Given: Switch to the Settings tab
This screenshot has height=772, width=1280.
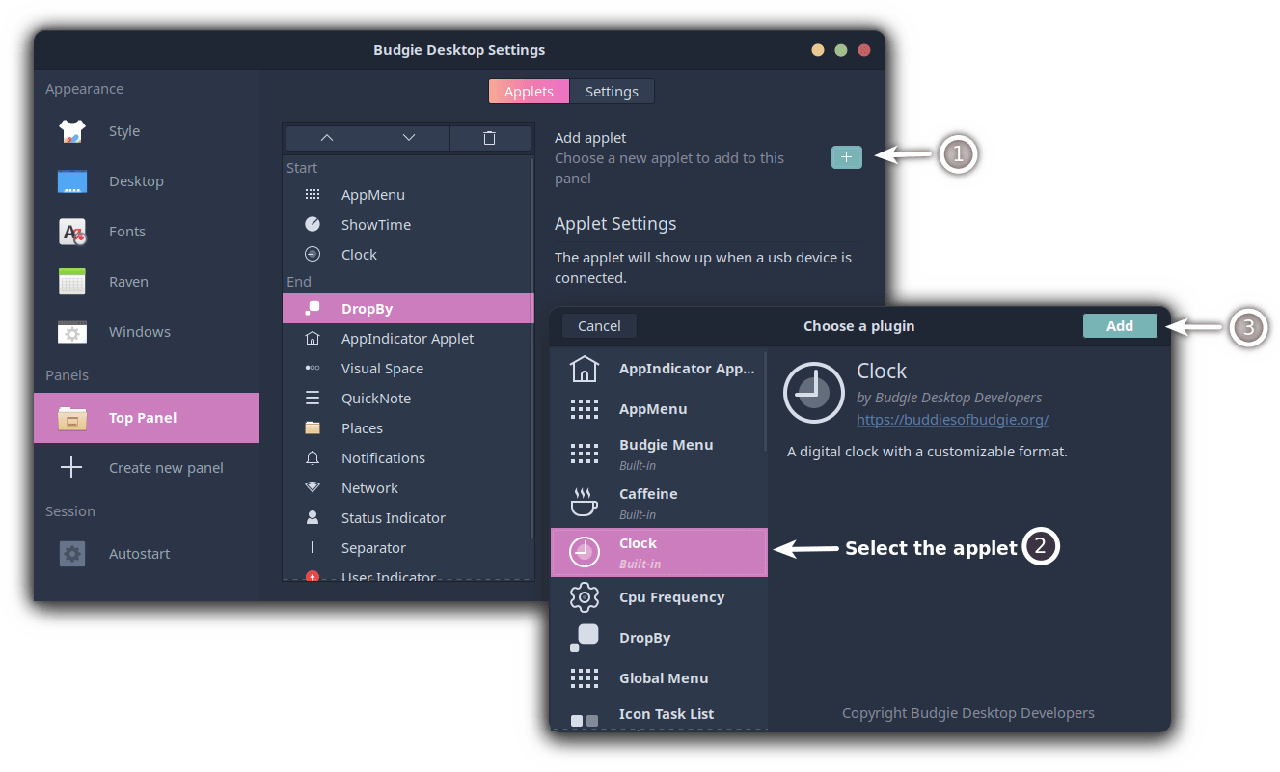Looking at the screenshot, I should pyautogui.click(x=611, y=92).
